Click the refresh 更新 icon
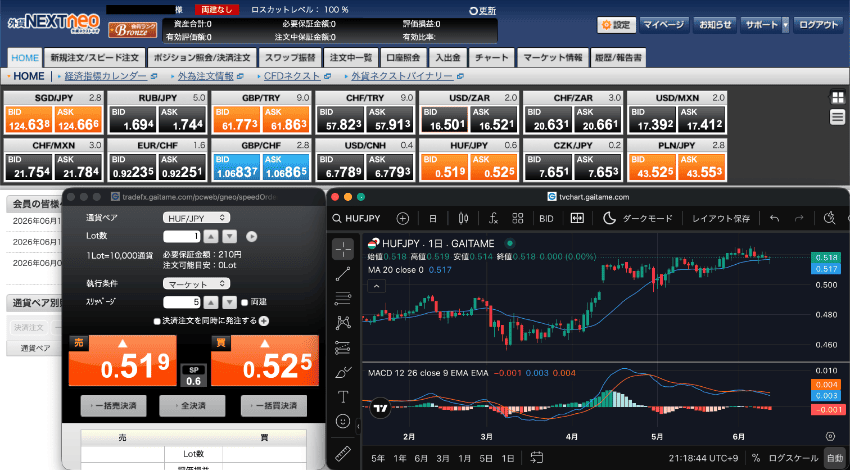This screenshot has width=850, height=470. coord(482,10)
